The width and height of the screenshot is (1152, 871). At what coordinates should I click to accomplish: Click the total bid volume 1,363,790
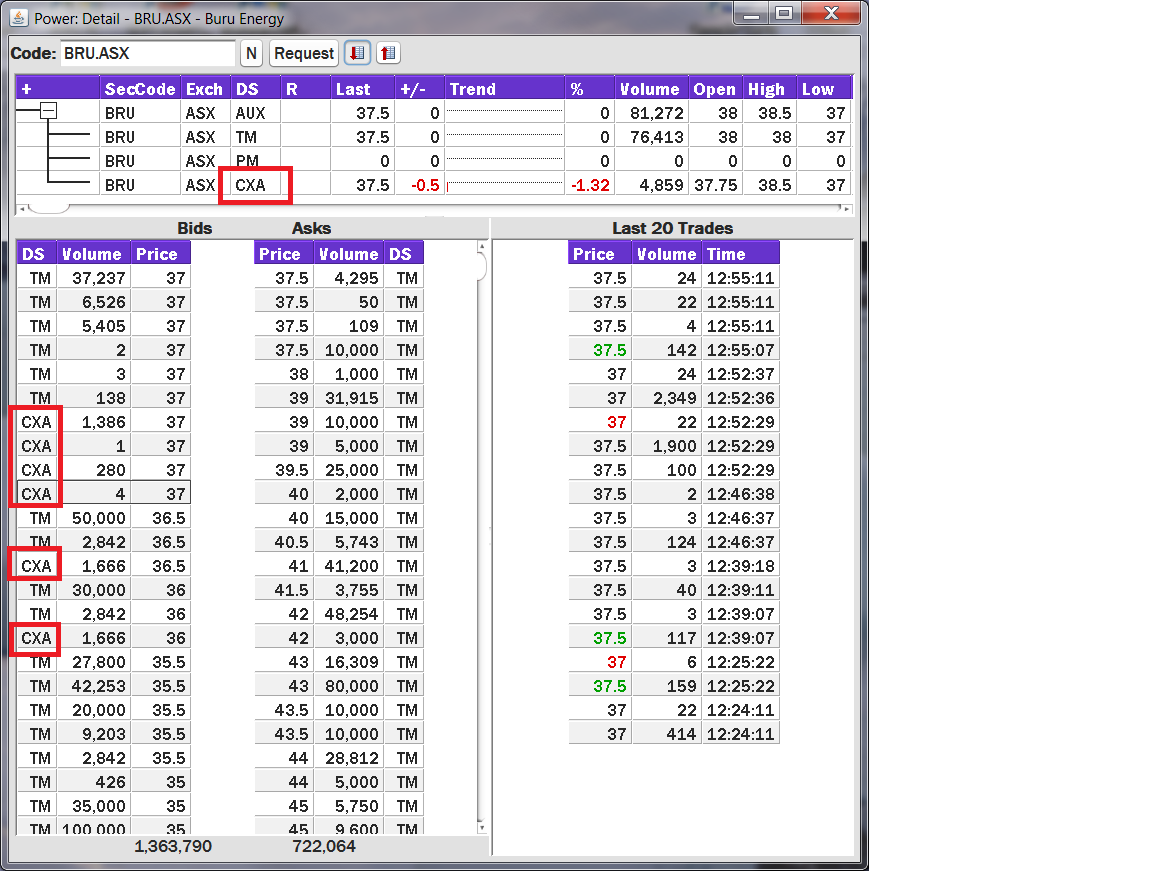pyautogui.click(x=173, y=846)
